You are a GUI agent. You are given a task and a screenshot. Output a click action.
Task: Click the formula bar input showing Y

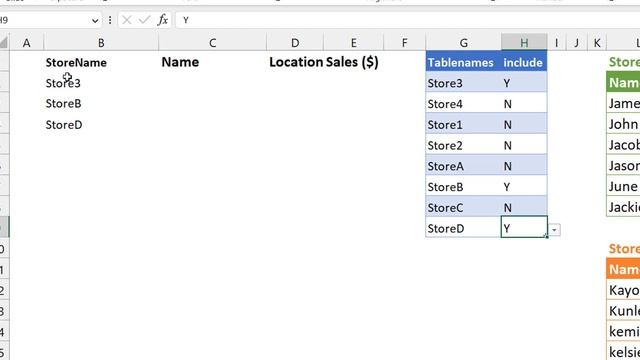pos(407,20)
